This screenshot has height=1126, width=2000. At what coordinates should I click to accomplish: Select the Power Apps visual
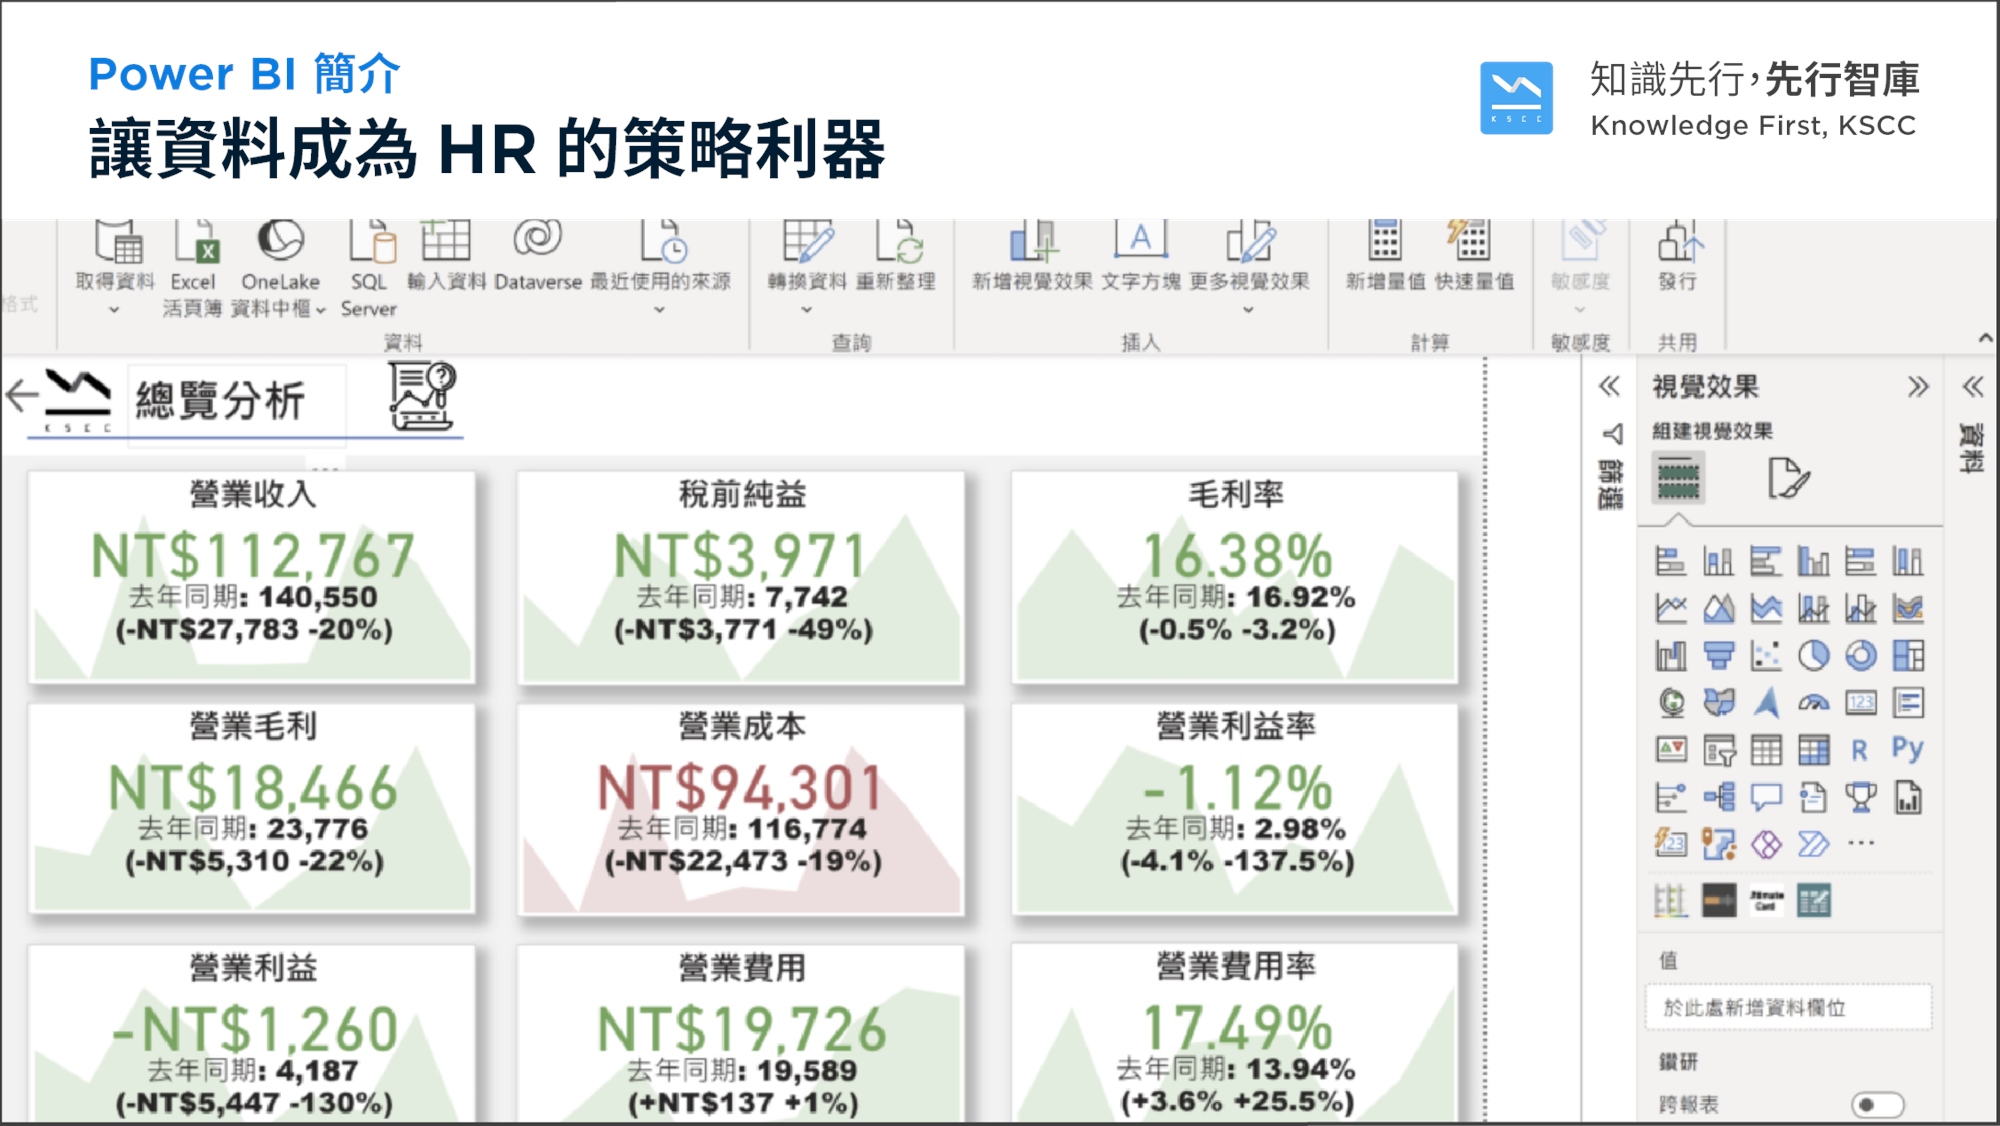point(1765,845)
